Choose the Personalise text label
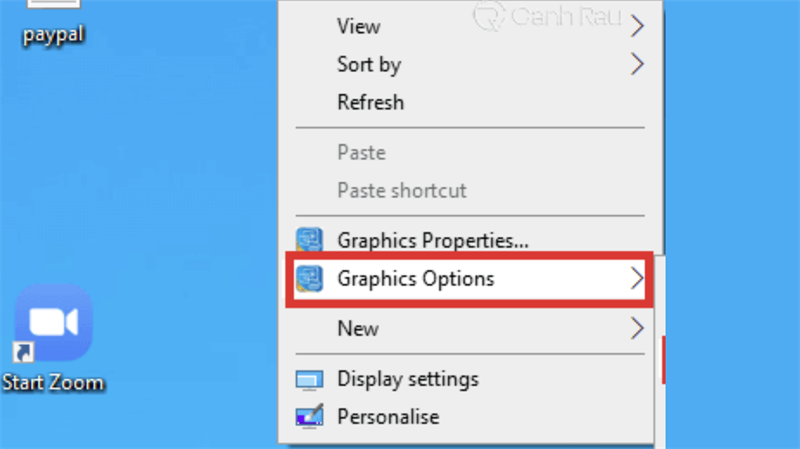Image resolution: width=800 pixels, height=449 pixels. coord(388,416)
